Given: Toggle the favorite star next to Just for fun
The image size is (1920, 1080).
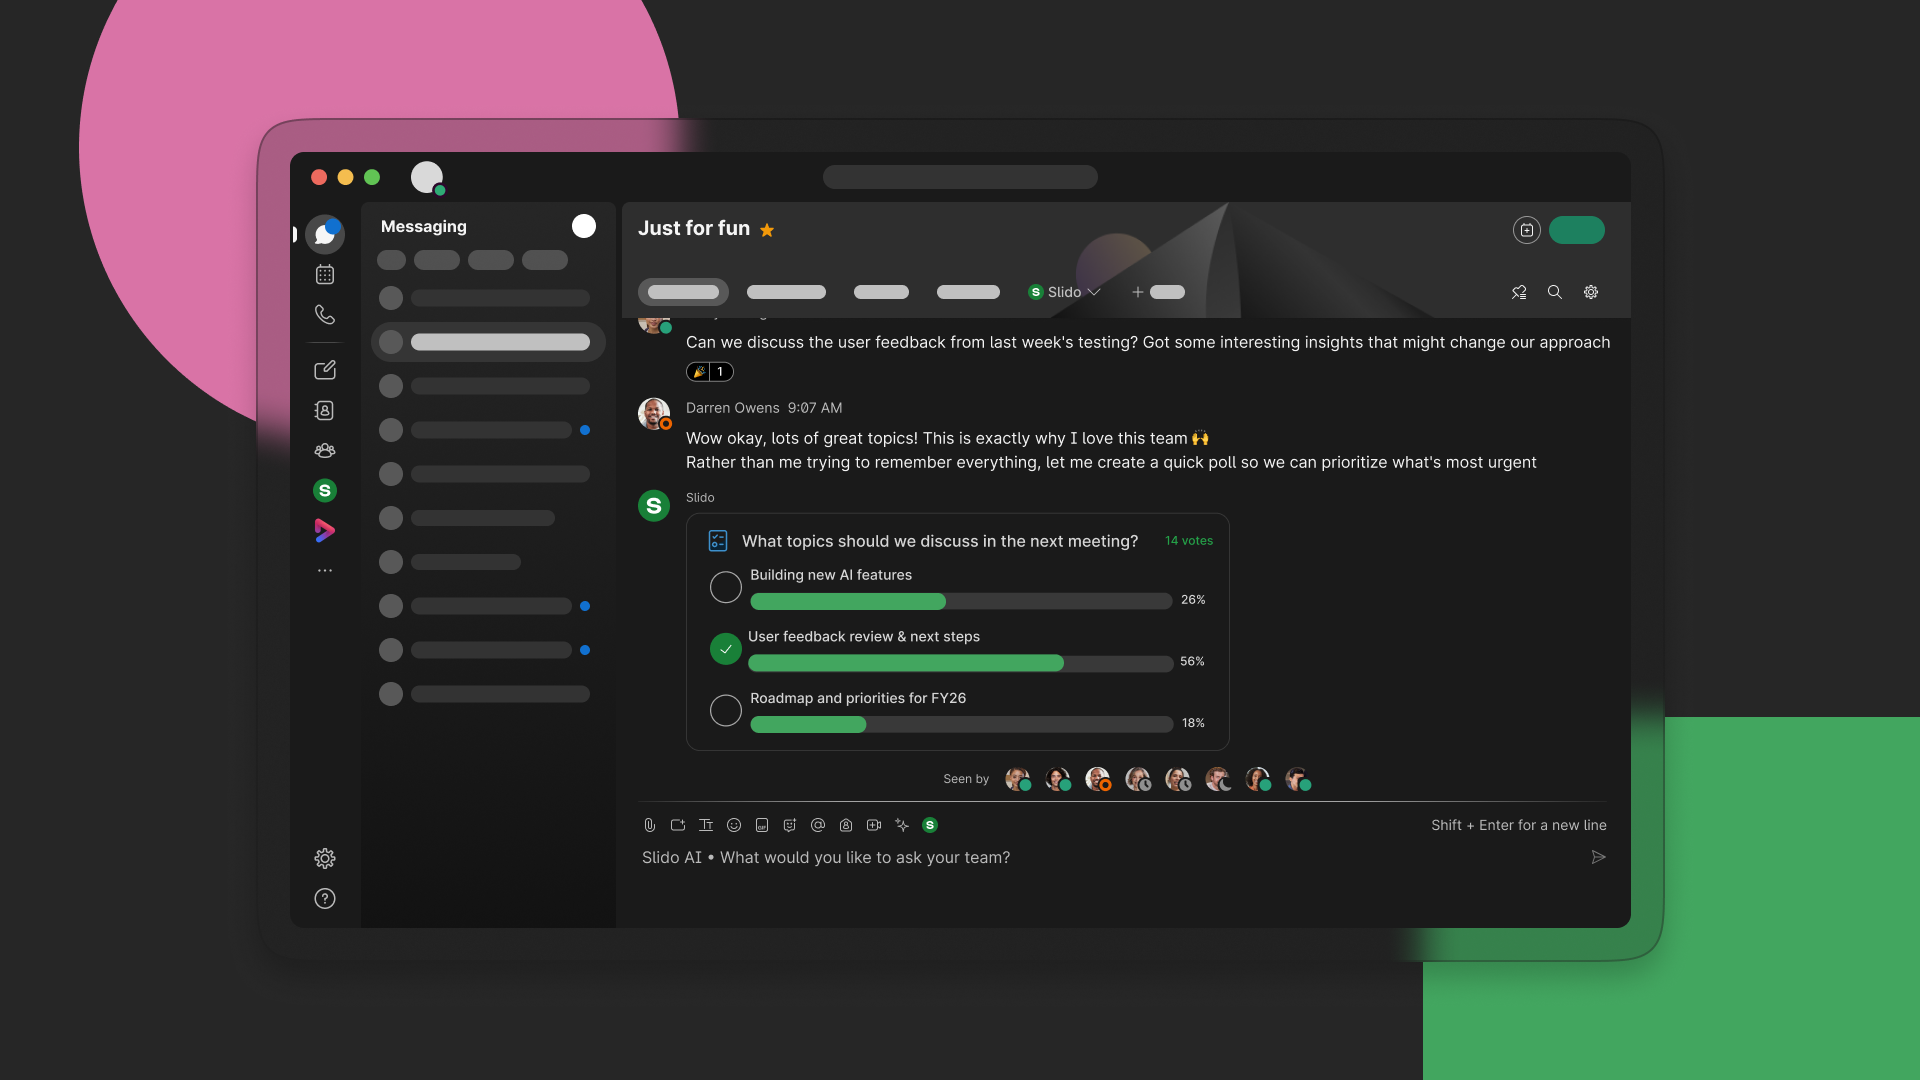Looking at the screenshot, I should coord(767,230).
